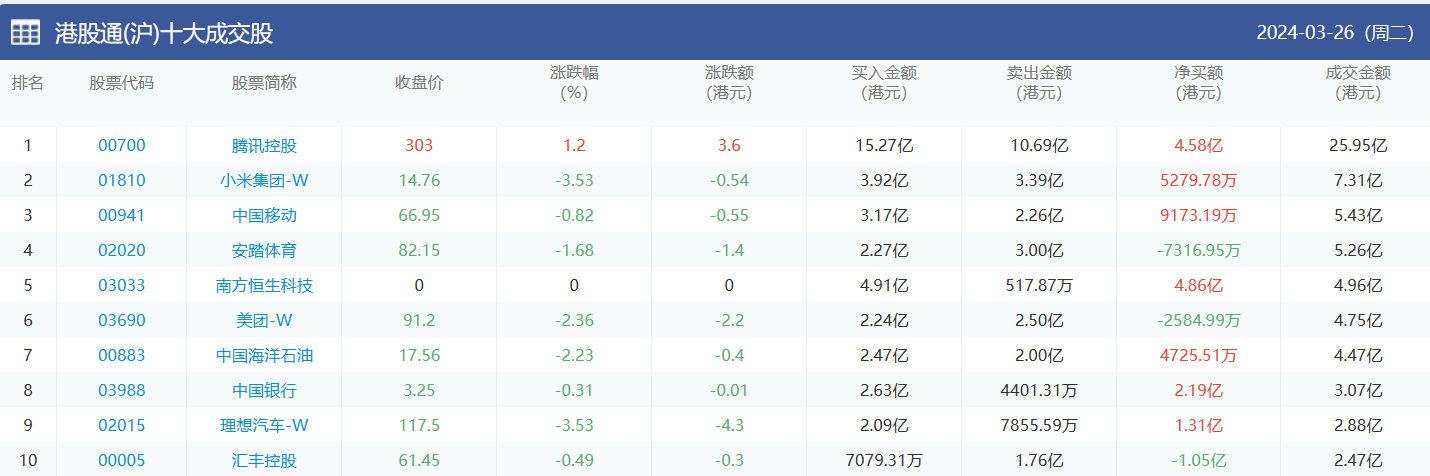Select 中国银行 stock name

point(264,390)
